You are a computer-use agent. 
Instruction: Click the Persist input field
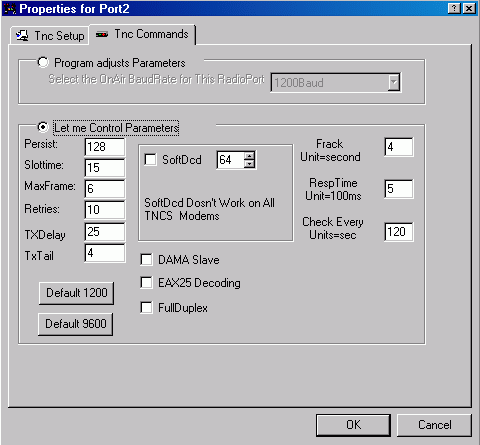[105, 147]
